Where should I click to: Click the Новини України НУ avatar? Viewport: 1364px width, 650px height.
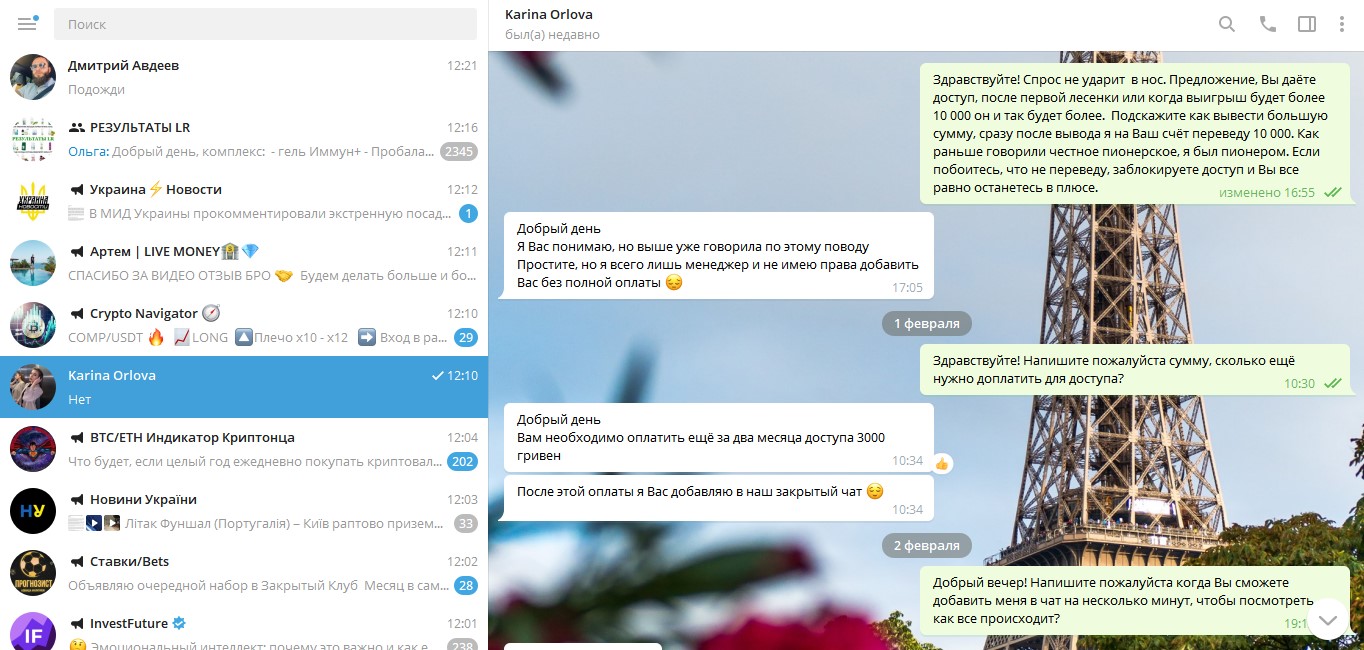pyautogui.click(x=33, y=511)
